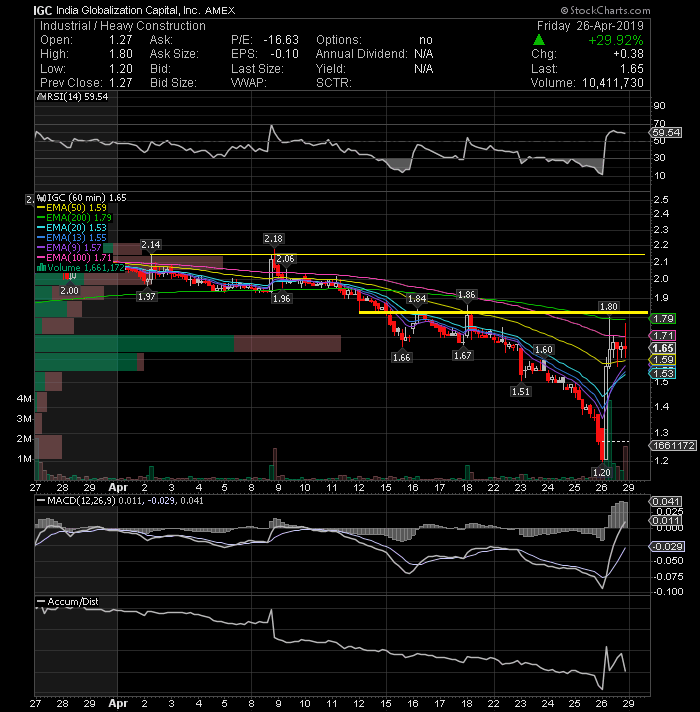Click the Volume 1,661,172 legend entry
Viewport: 700px width, 712px height.
click(x=81, y=267)
